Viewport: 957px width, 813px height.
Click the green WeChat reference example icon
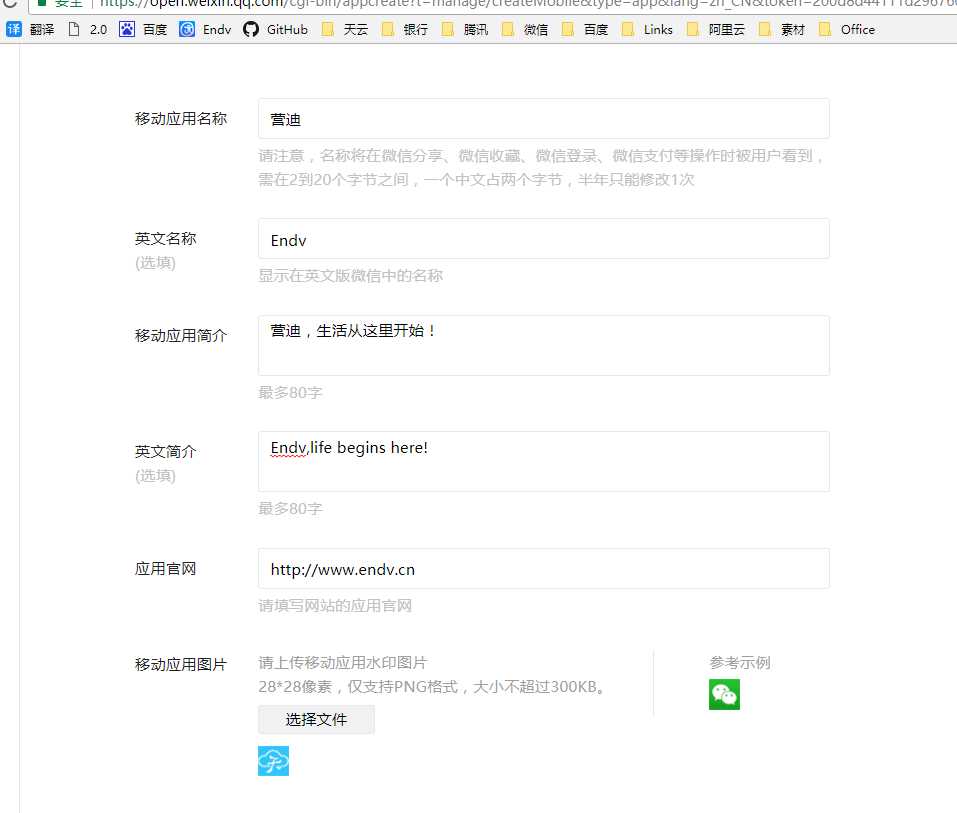click(x=724, y=695)
